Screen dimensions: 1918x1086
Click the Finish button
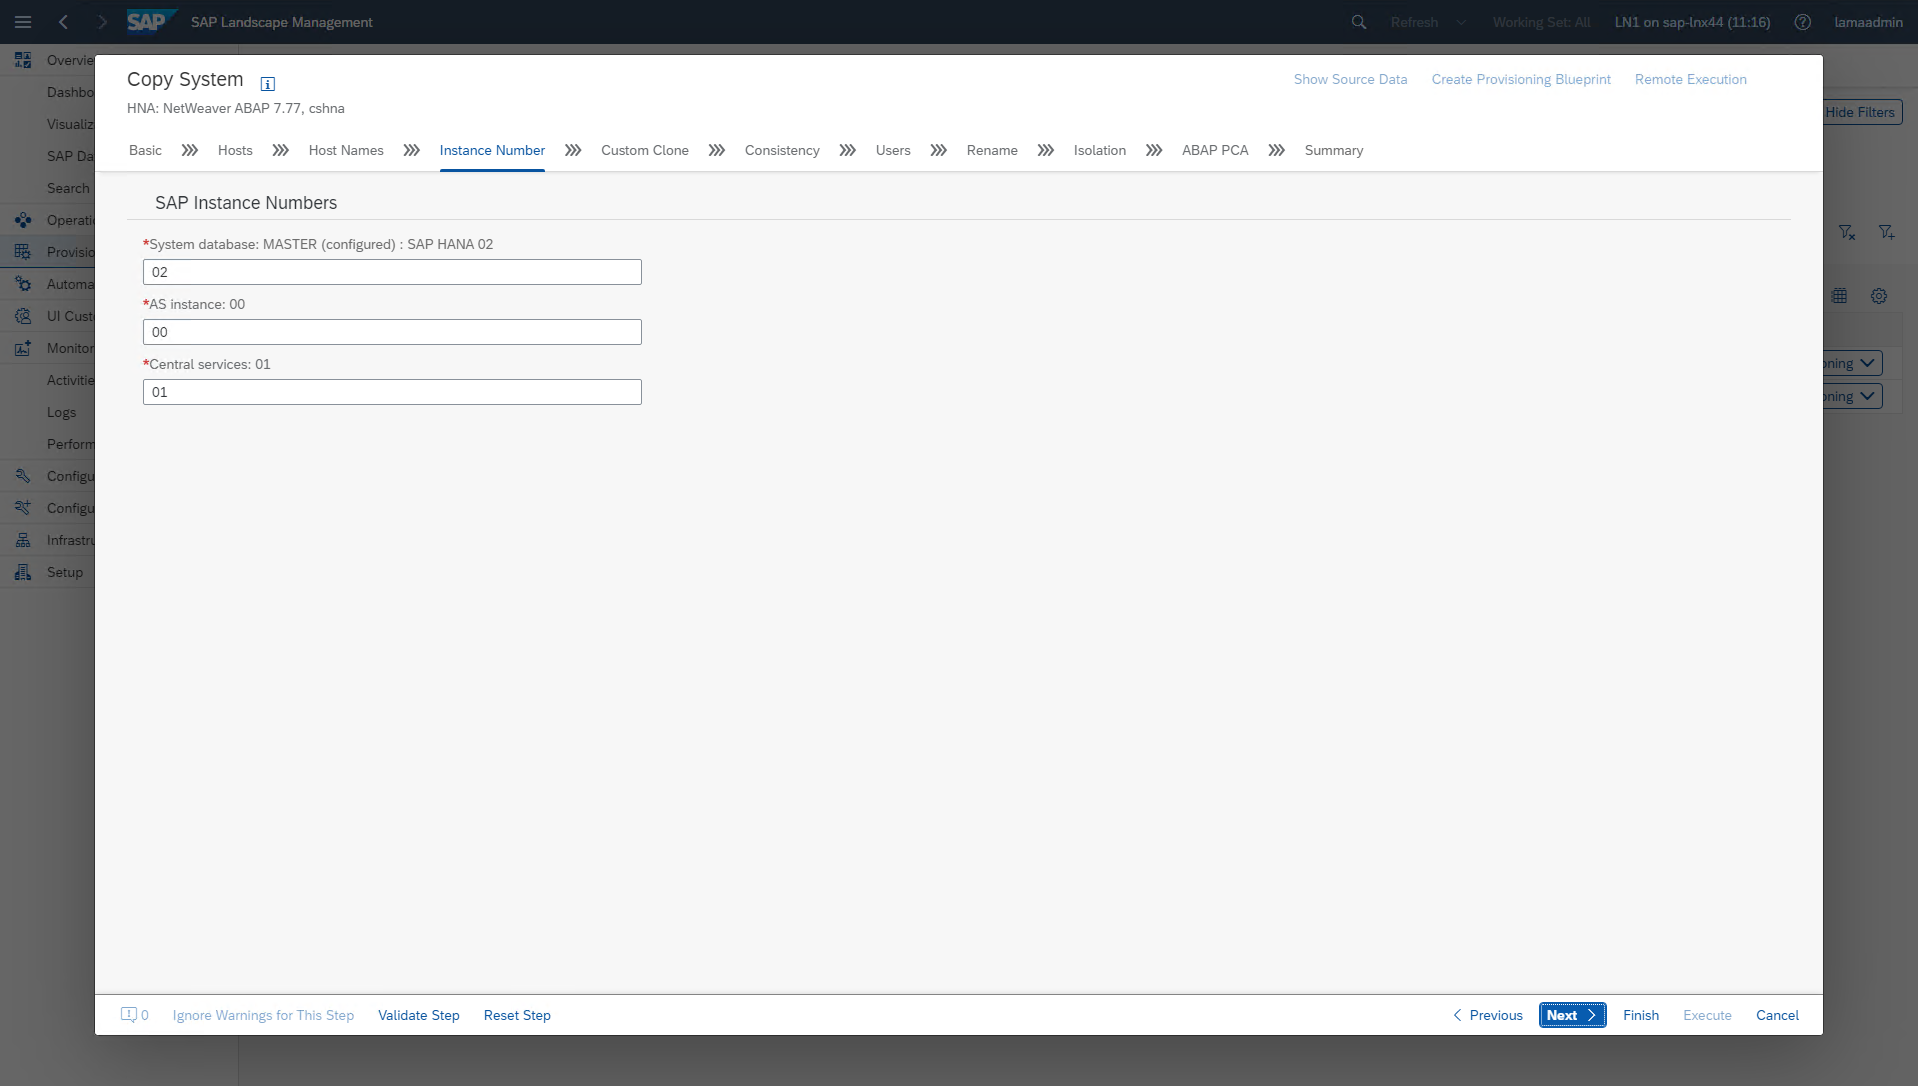(x=1641, y=1015)
